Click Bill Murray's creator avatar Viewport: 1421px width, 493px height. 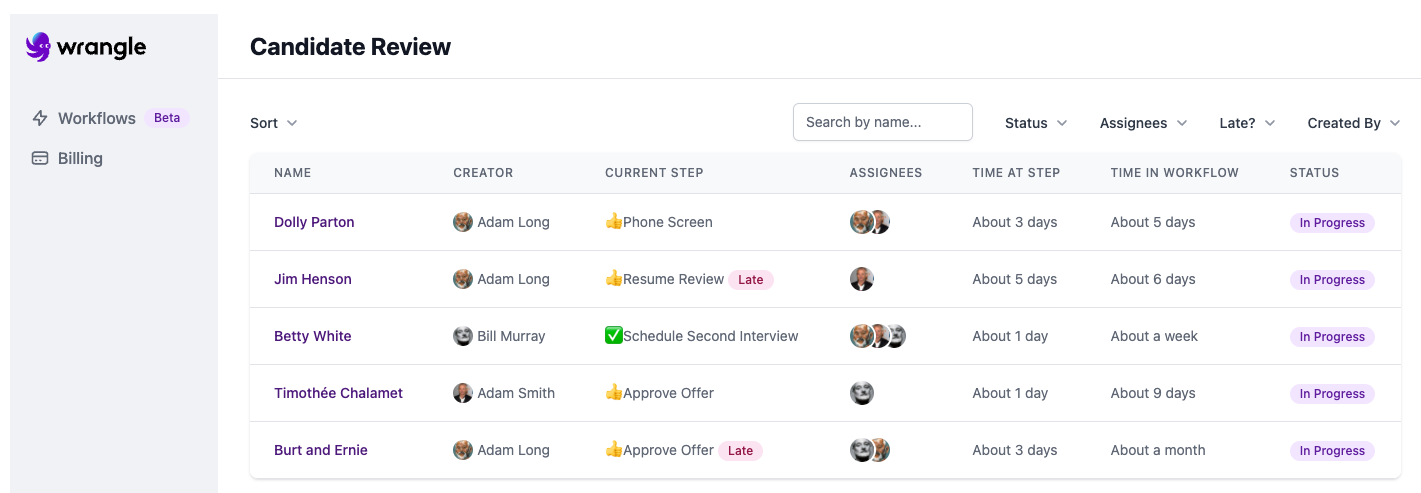[x=463, y=336]
